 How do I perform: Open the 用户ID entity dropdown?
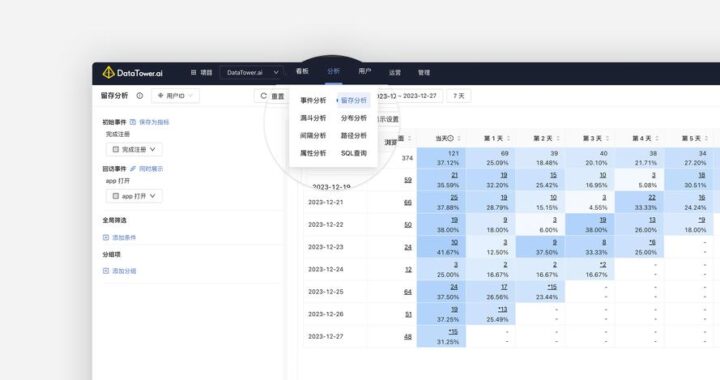click(x=175, y=95)
